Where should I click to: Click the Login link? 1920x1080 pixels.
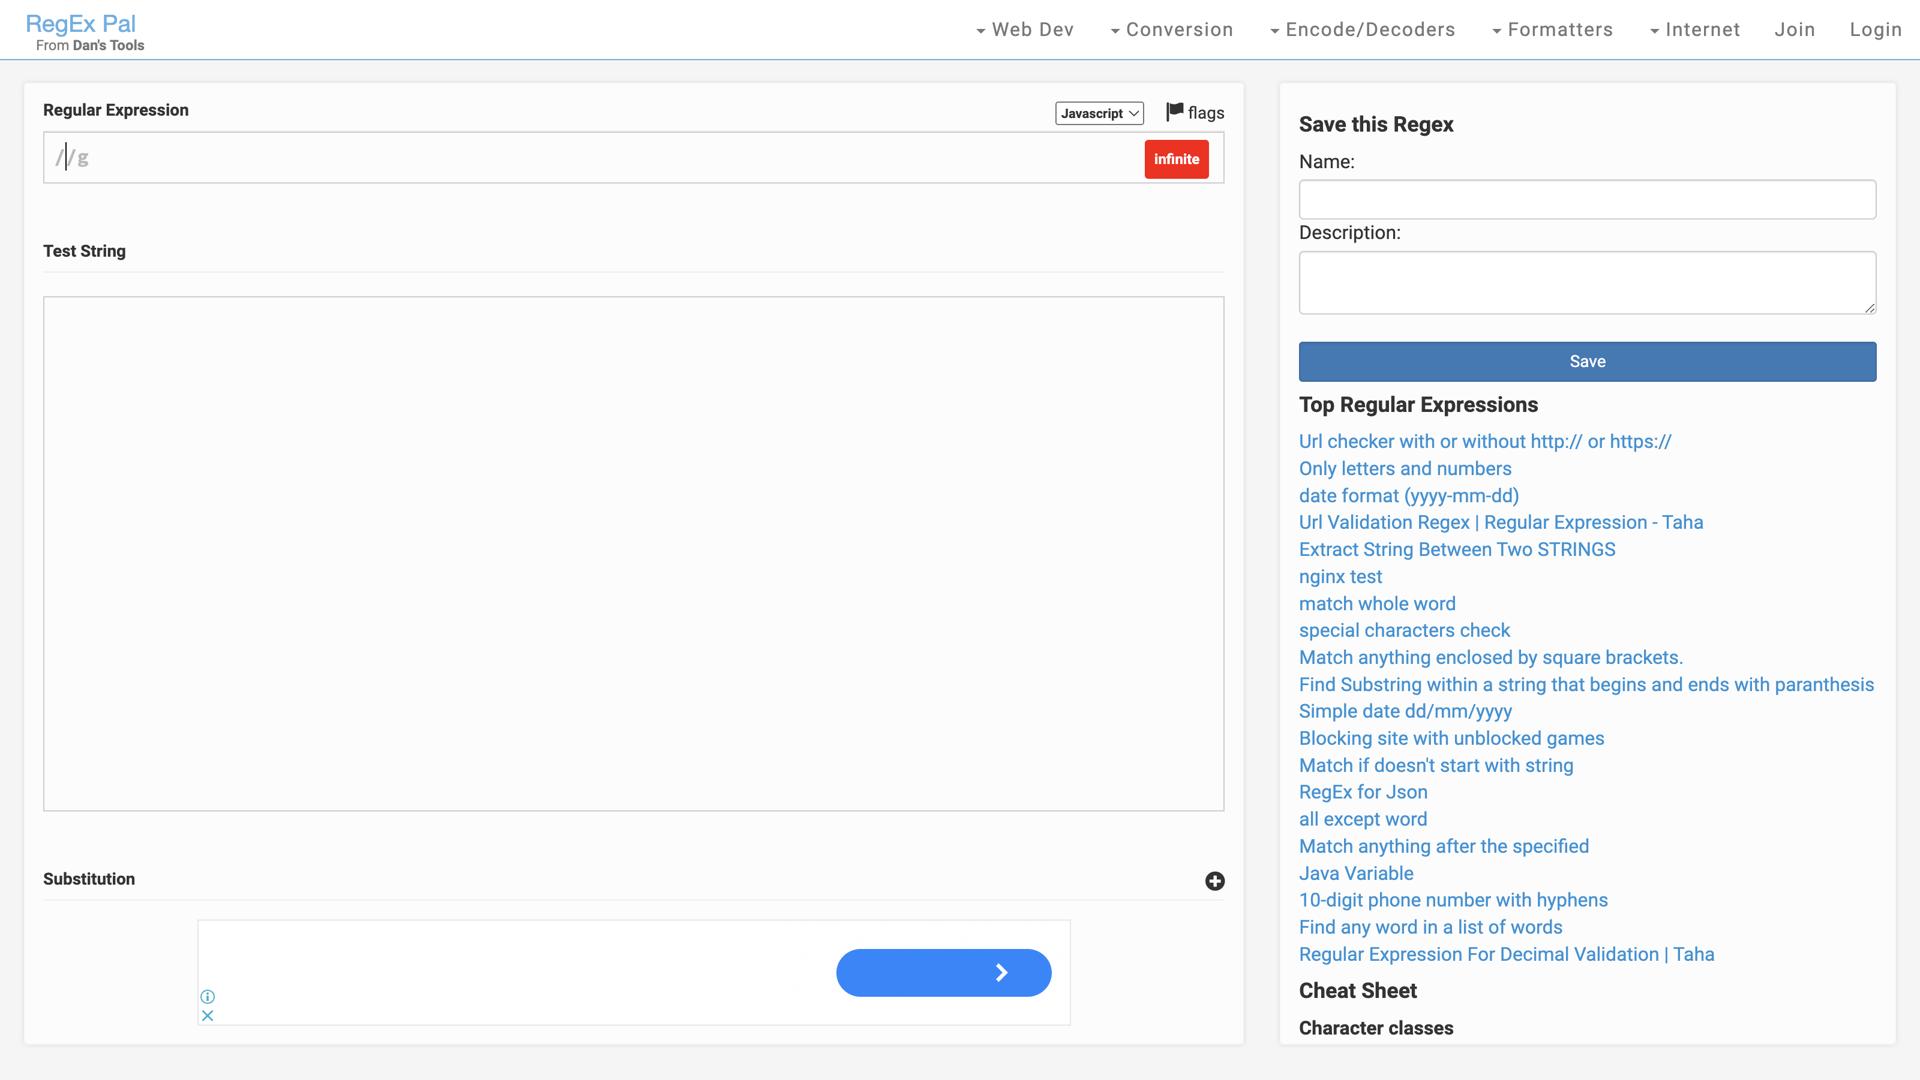1875,30
